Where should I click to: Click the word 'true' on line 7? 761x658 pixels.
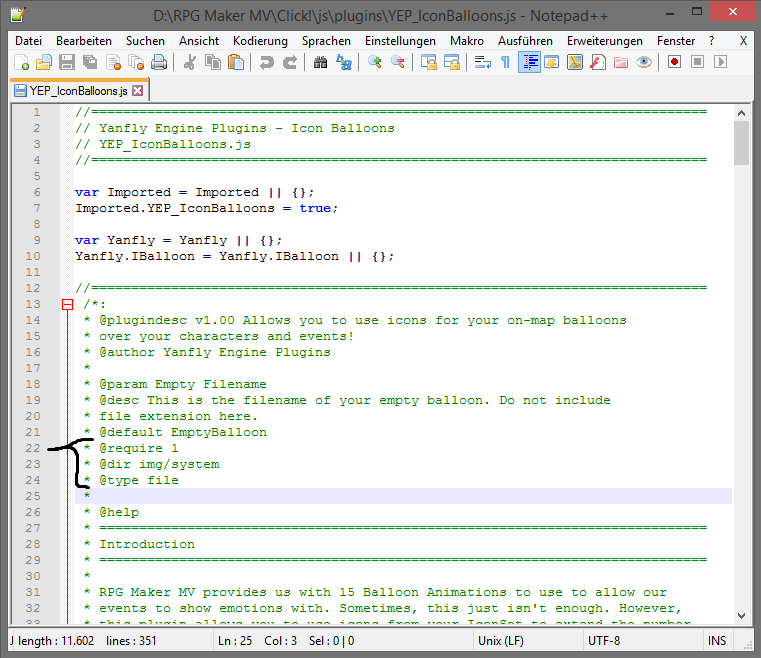point(315,208)
